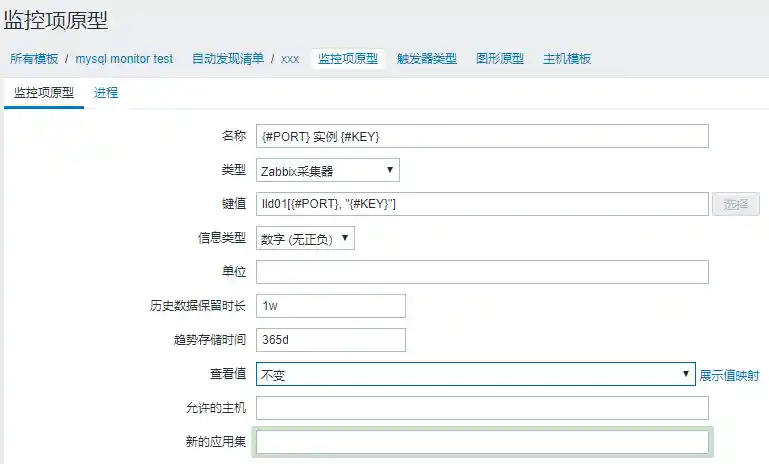
Task: Focus the 新的应用集 input field
Action: (x=481, y=442)
